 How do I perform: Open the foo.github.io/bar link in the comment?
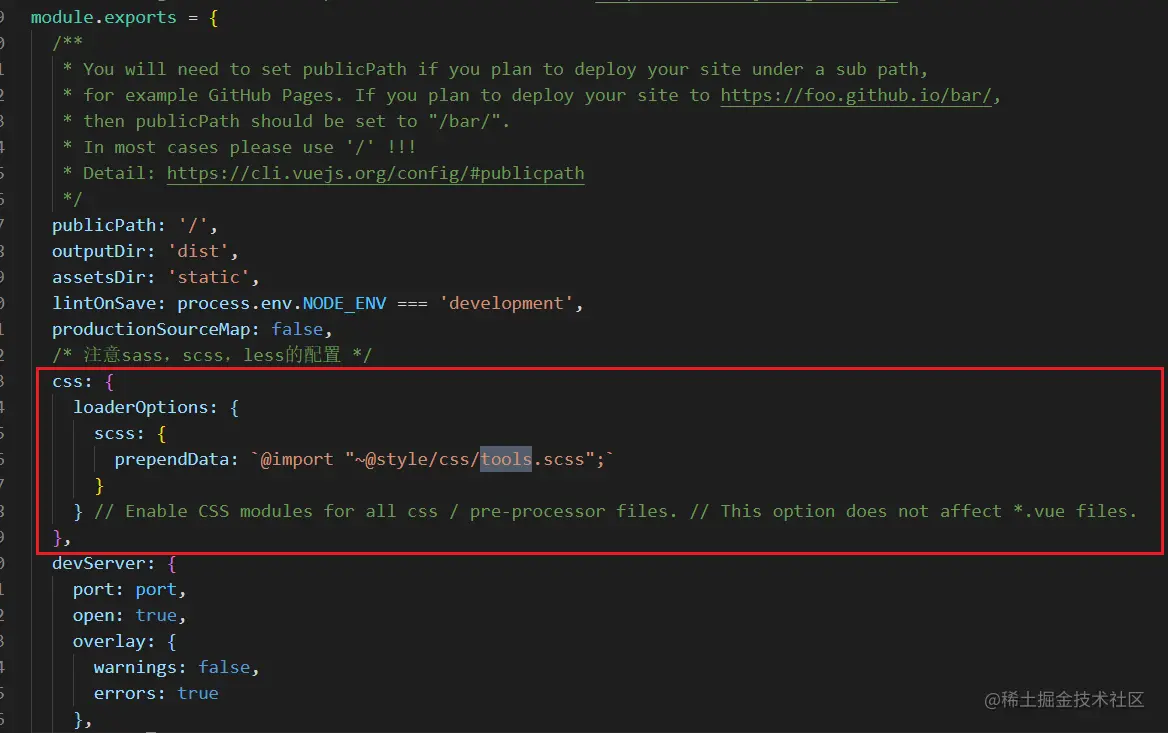pyautogui.click(x=856, y=95)
